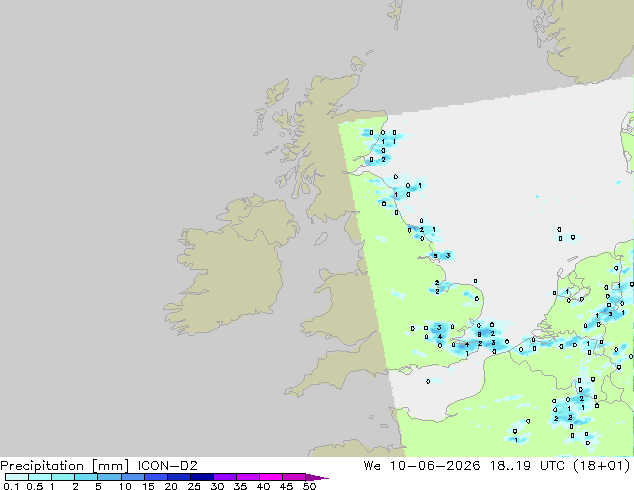Click the legend tick label "35"
The height and width of the screenshot is (490, 634).
pos(240,486)
